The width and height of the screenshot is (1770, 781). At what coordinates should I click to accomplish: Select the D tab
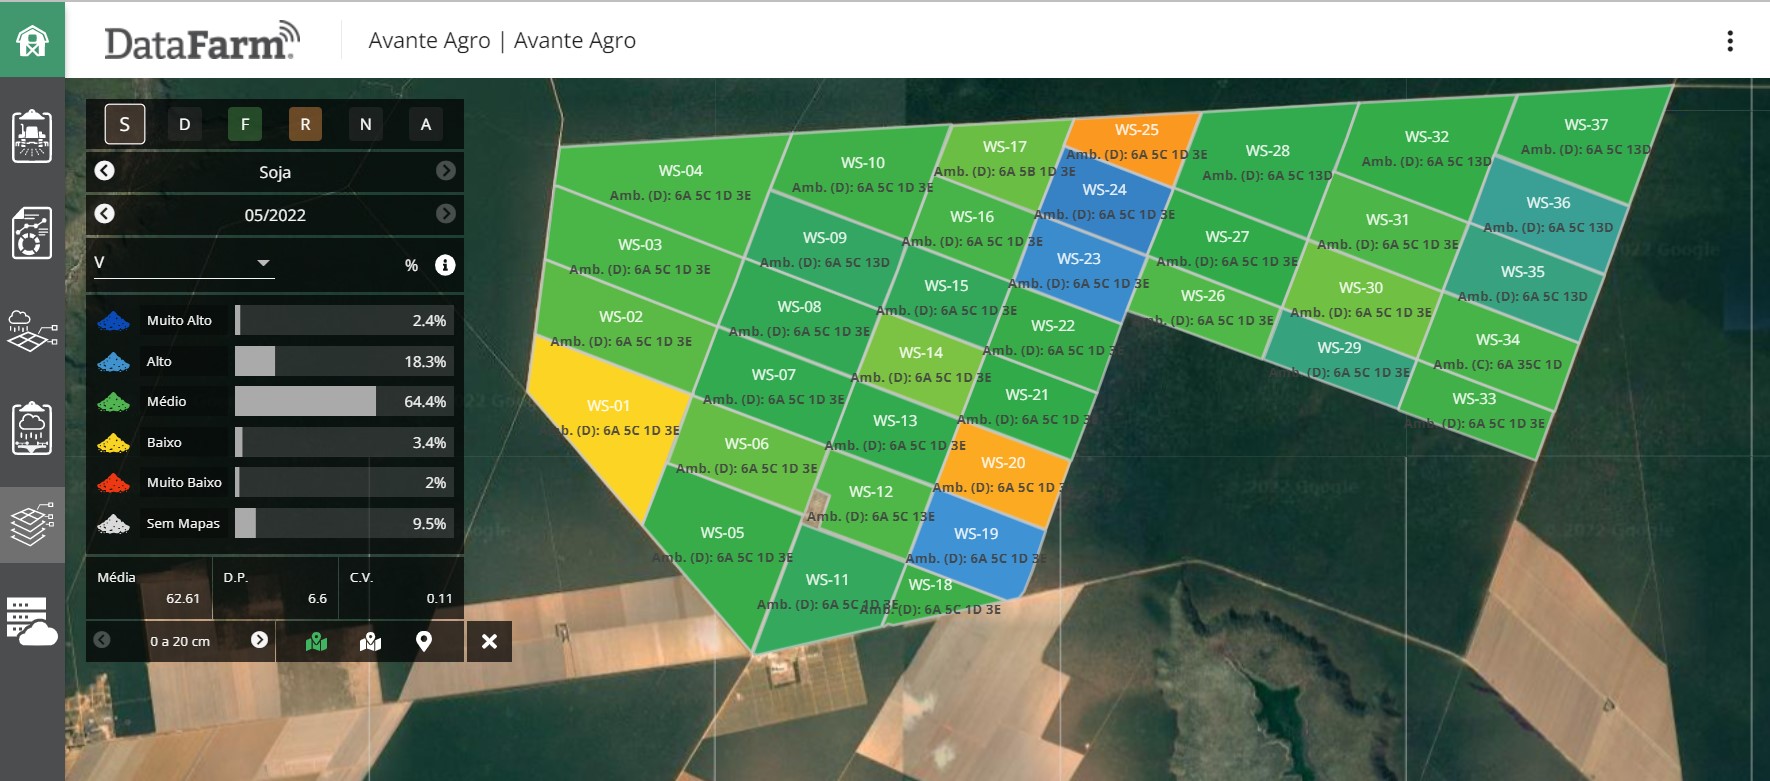pos(185,124)
